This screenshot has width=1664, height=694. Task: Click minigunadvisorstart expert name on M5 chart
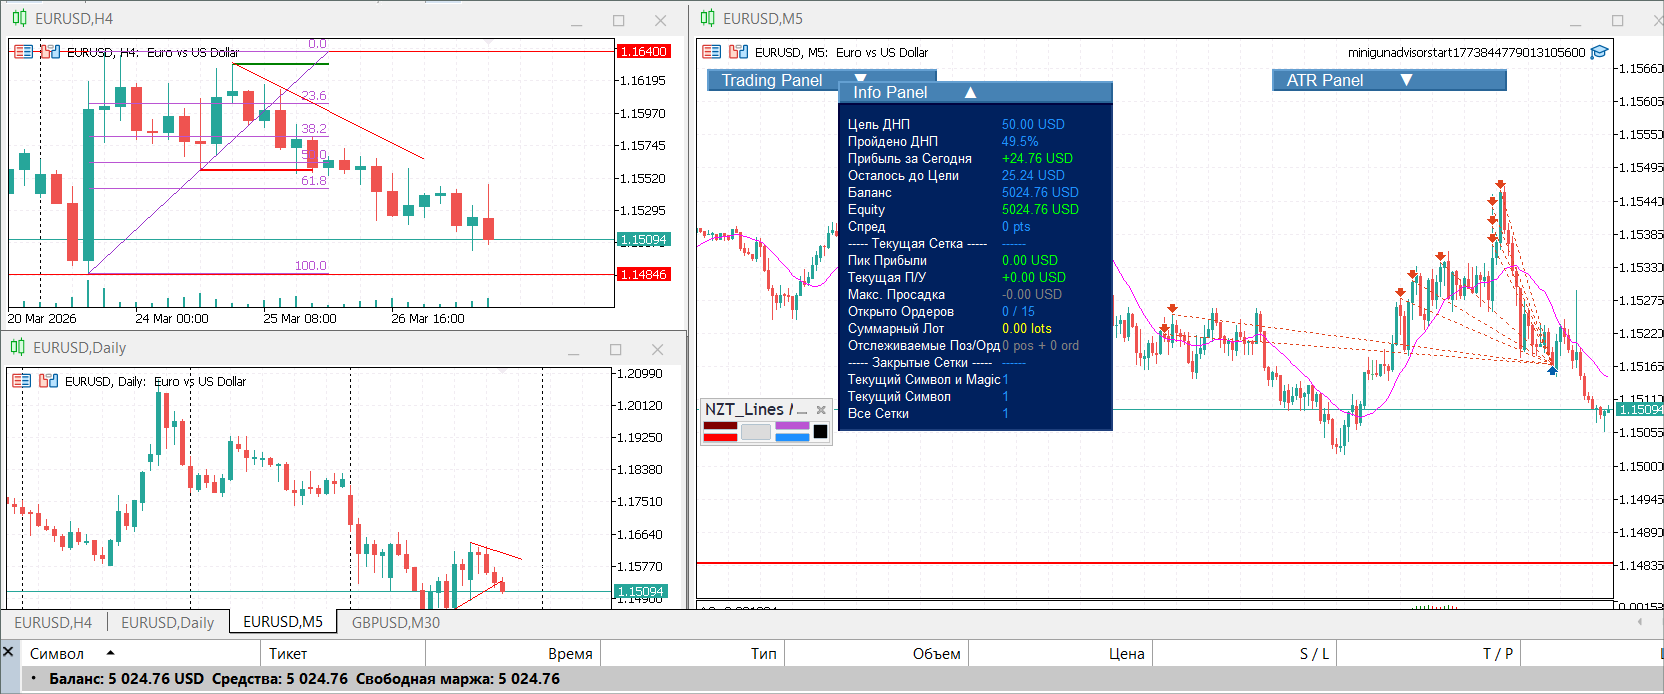click(x=1466, y=52)
